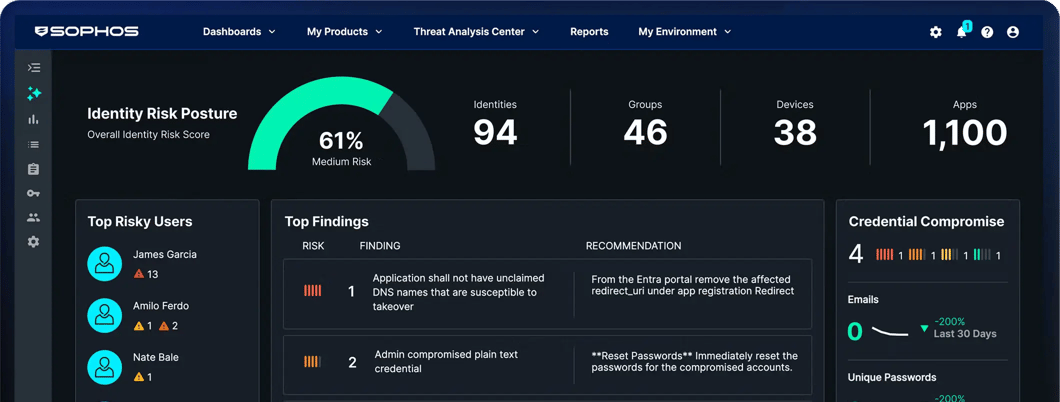The image size is (1060, 402).
Task: Click the help question mark icon
Action: coord(987,32)
